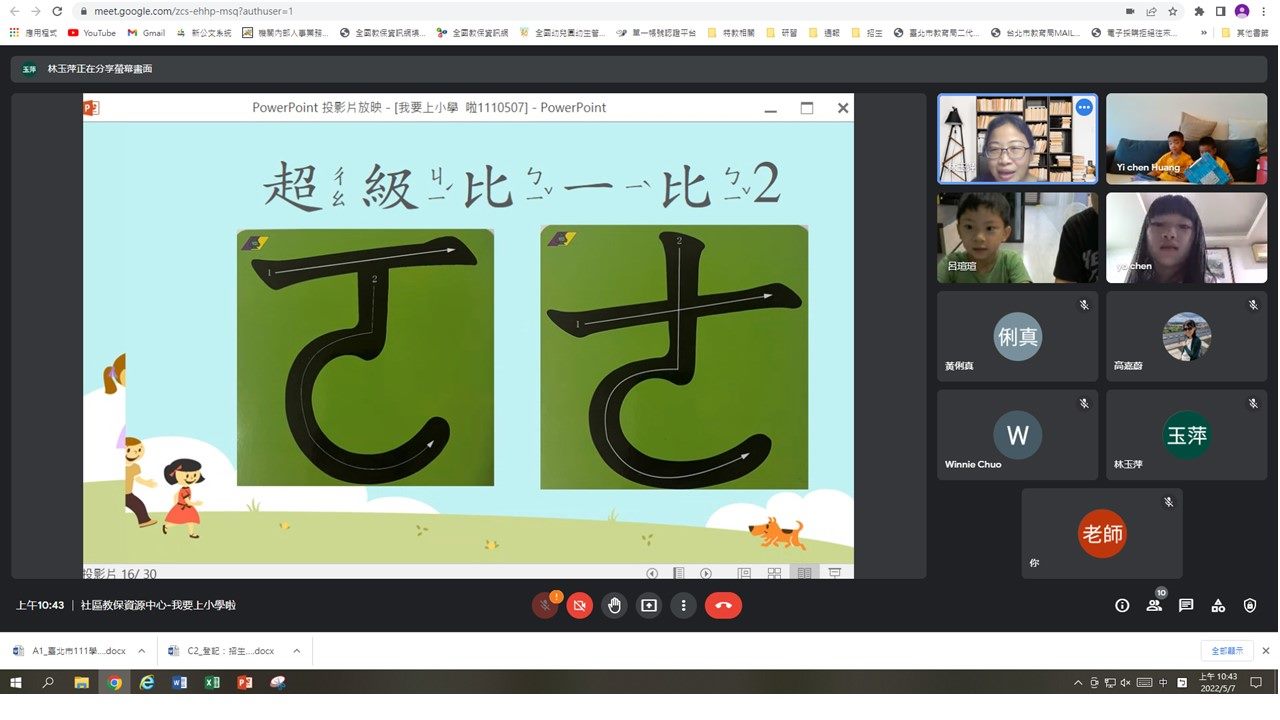Image resolution: width=1280 pixels, height=720 pixels.
Task: Open PowerPoint from the Windows taskbar
Action: click(245, 683)
